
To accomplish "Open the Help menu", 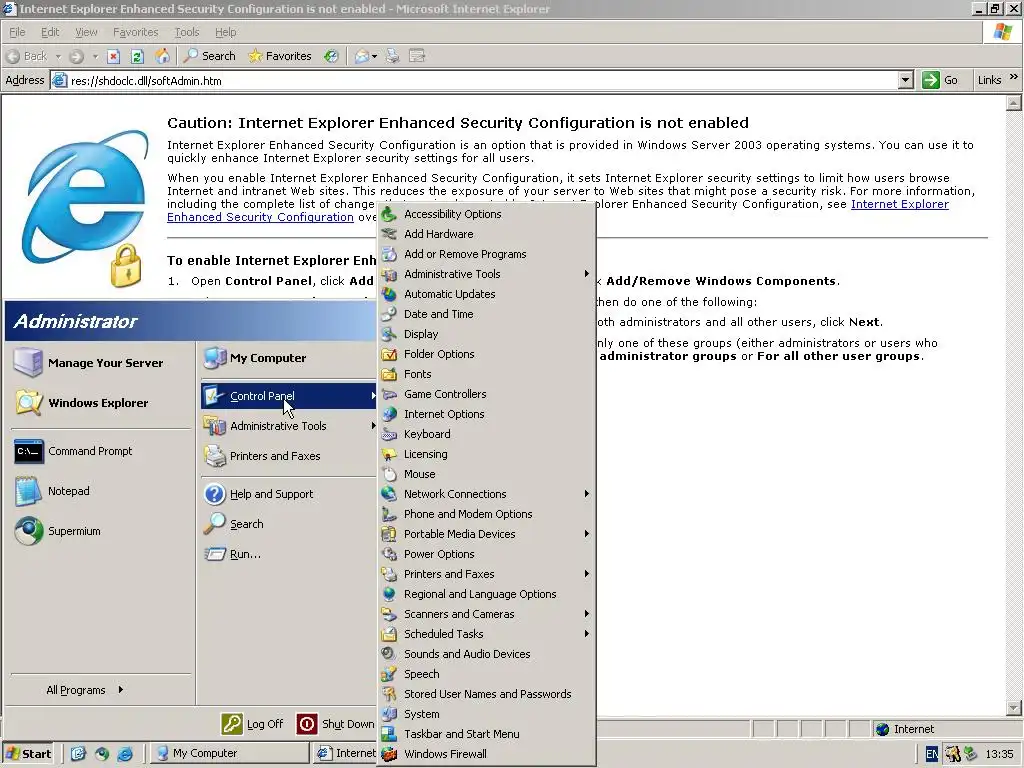I will [x=225, y=32].
